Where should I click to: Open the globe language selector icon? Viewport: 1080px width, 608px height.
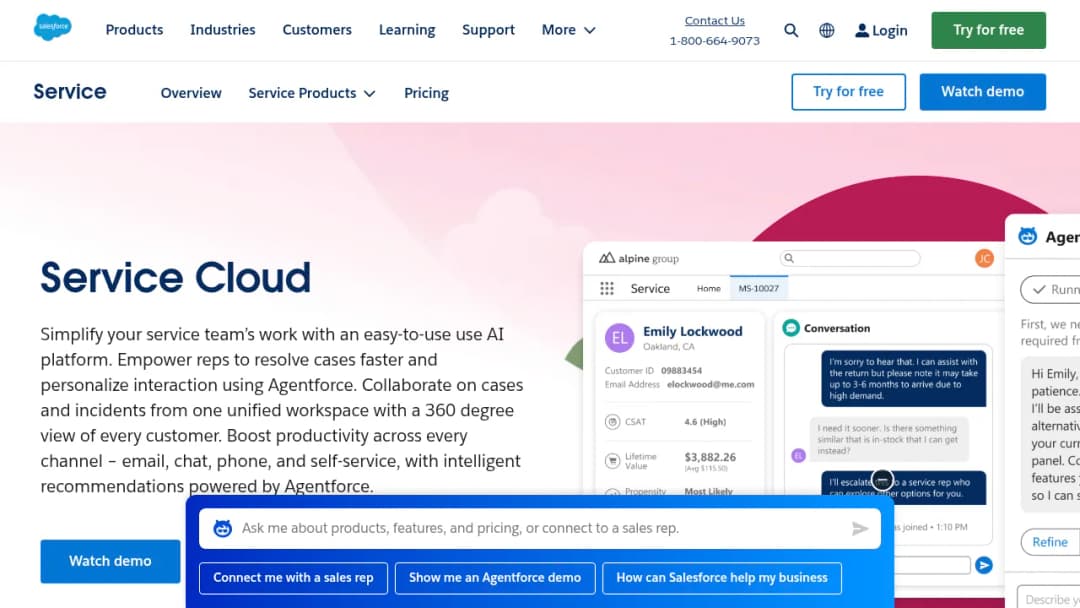tap(827, 30)
